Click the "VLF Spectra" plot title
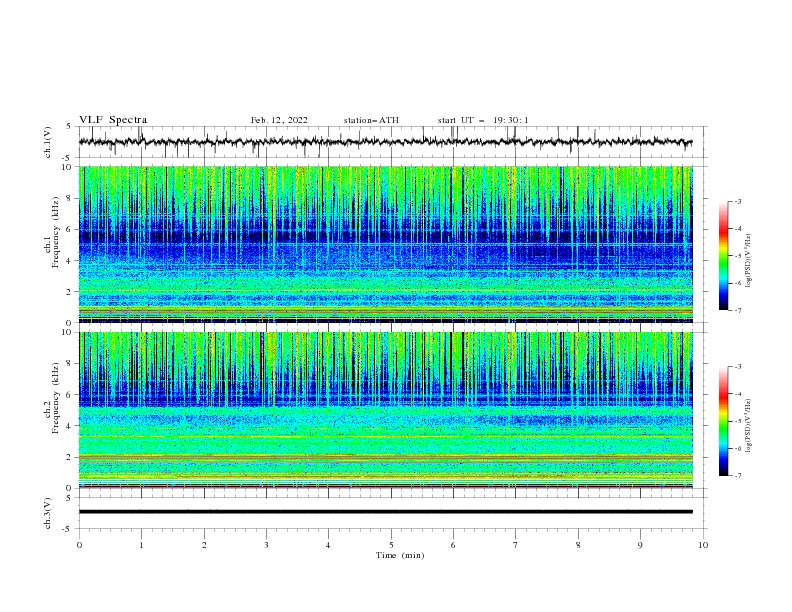Viewport: 792px width, 612px height. pos(113,120)
